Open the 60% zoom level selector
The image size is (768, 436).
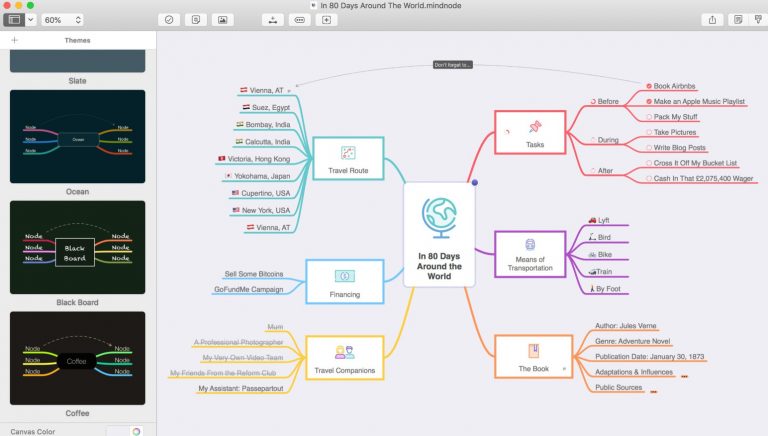[x=62, y=20]
